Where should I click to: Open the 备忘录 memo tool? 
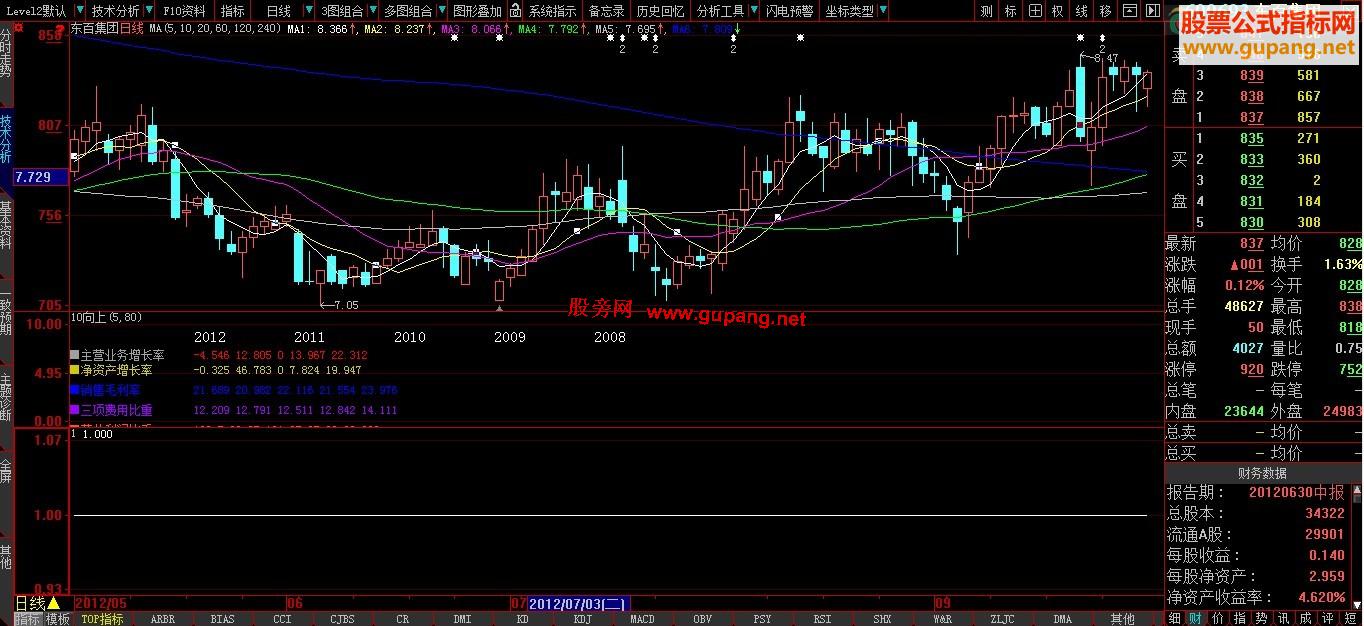(x=606, y=11)
